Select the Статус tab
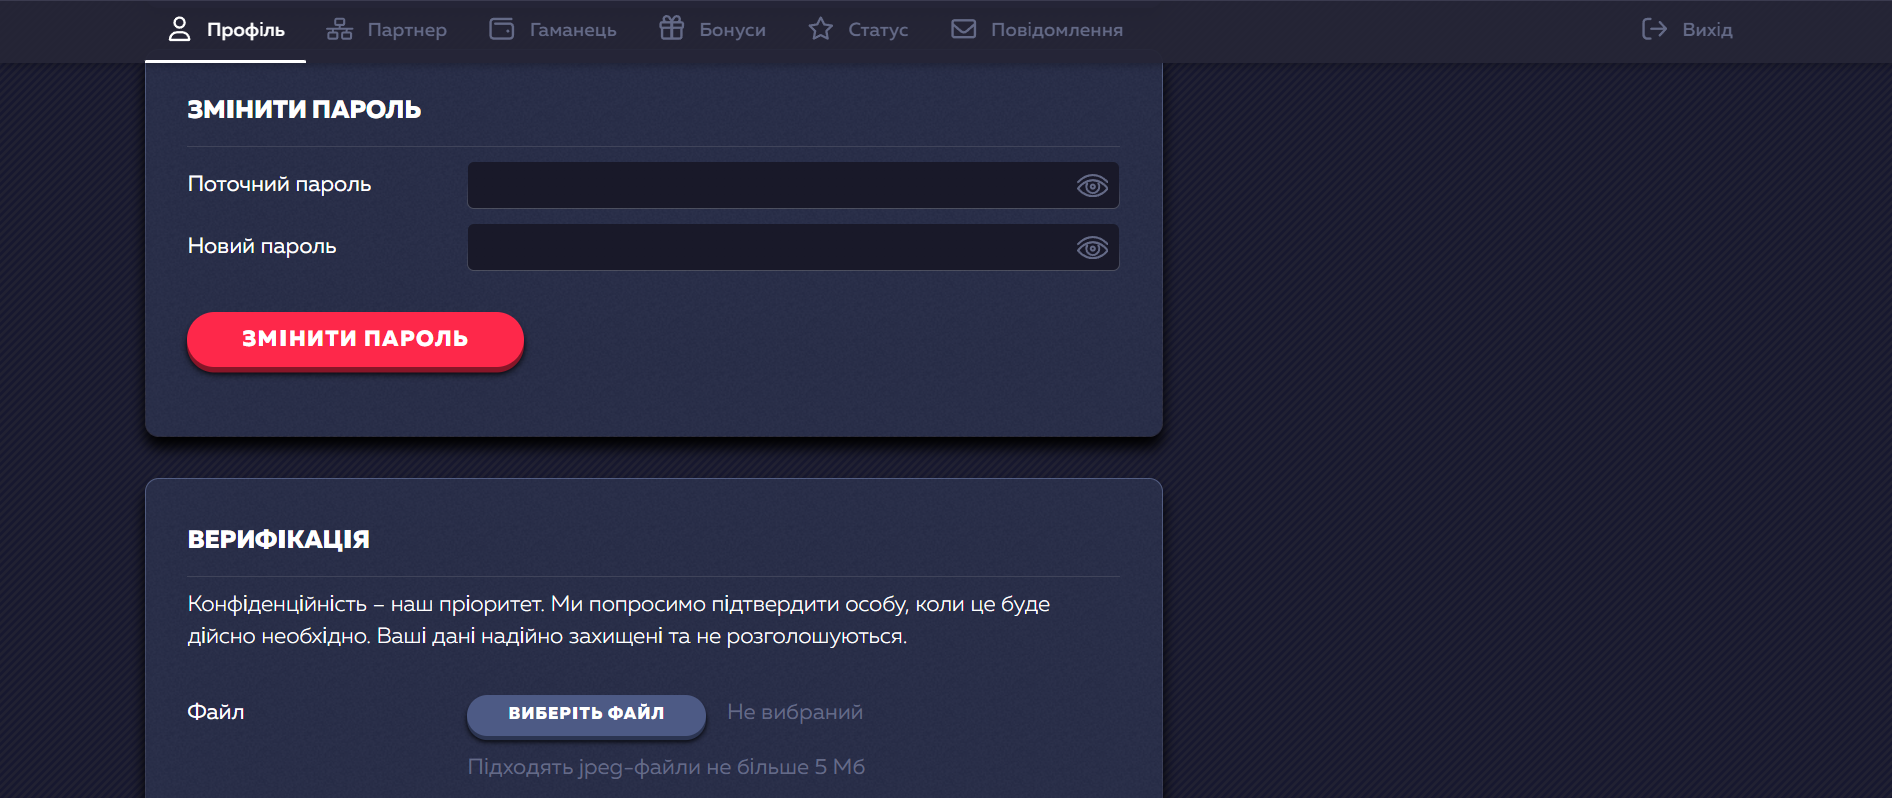 (x=859, y=30)
